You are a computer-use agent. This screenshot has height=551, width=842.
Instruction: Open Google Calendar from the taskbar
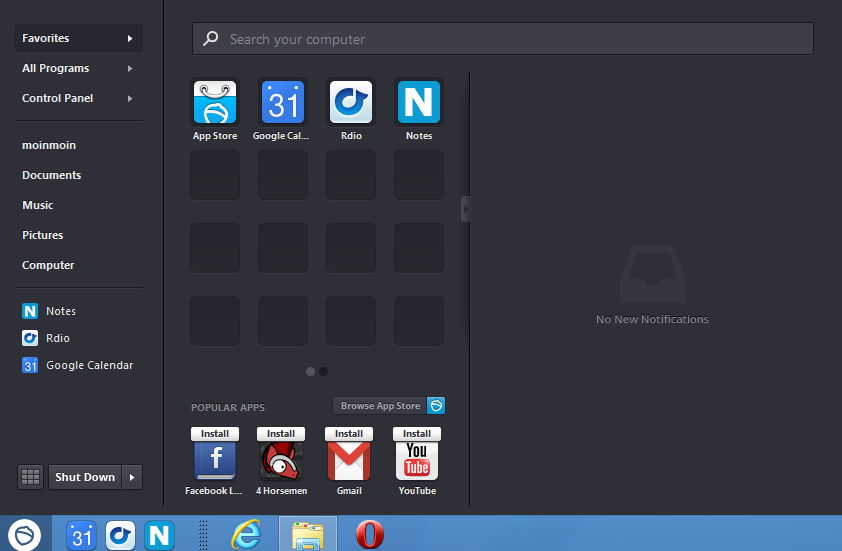[81, 535]
